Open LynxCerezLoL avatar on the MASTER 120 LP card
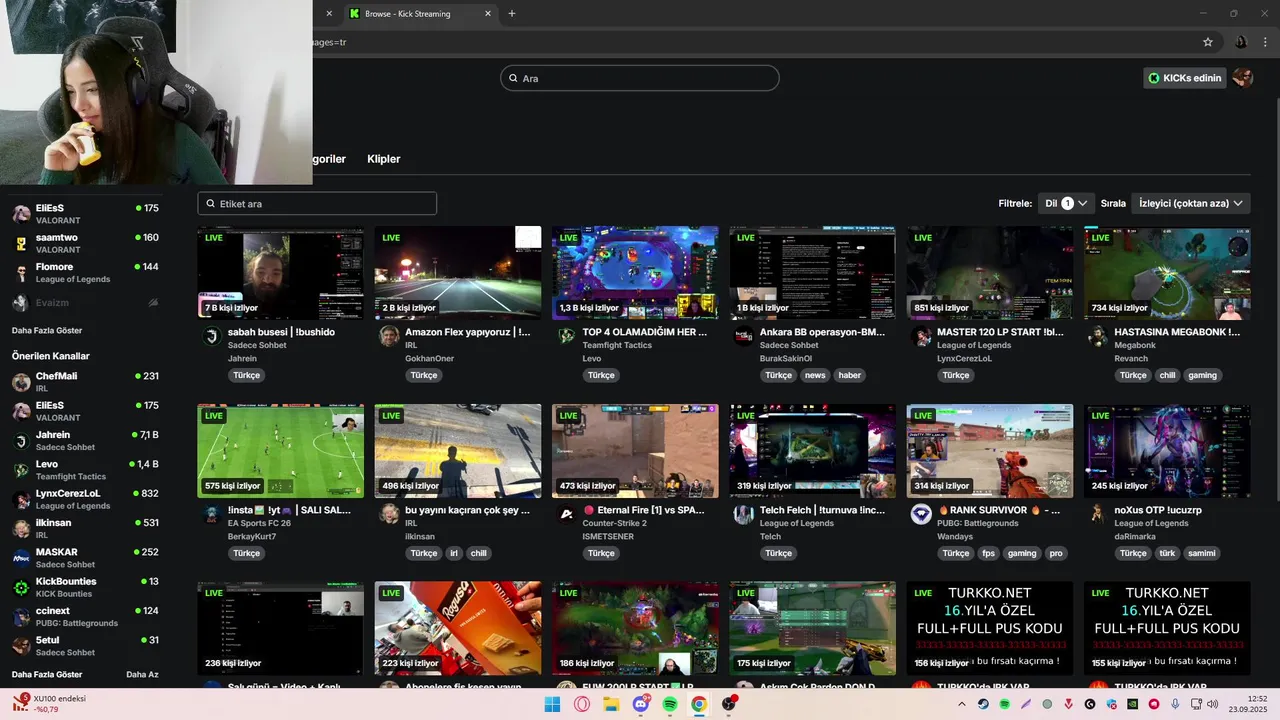 [921, 337]
